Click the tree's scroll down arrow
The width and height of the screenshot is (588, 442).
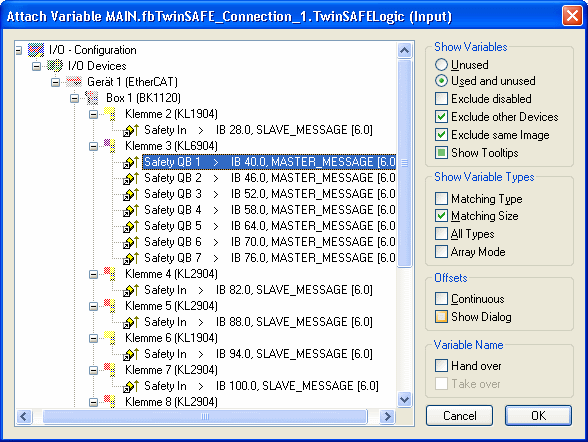click(x=404, y=399)
